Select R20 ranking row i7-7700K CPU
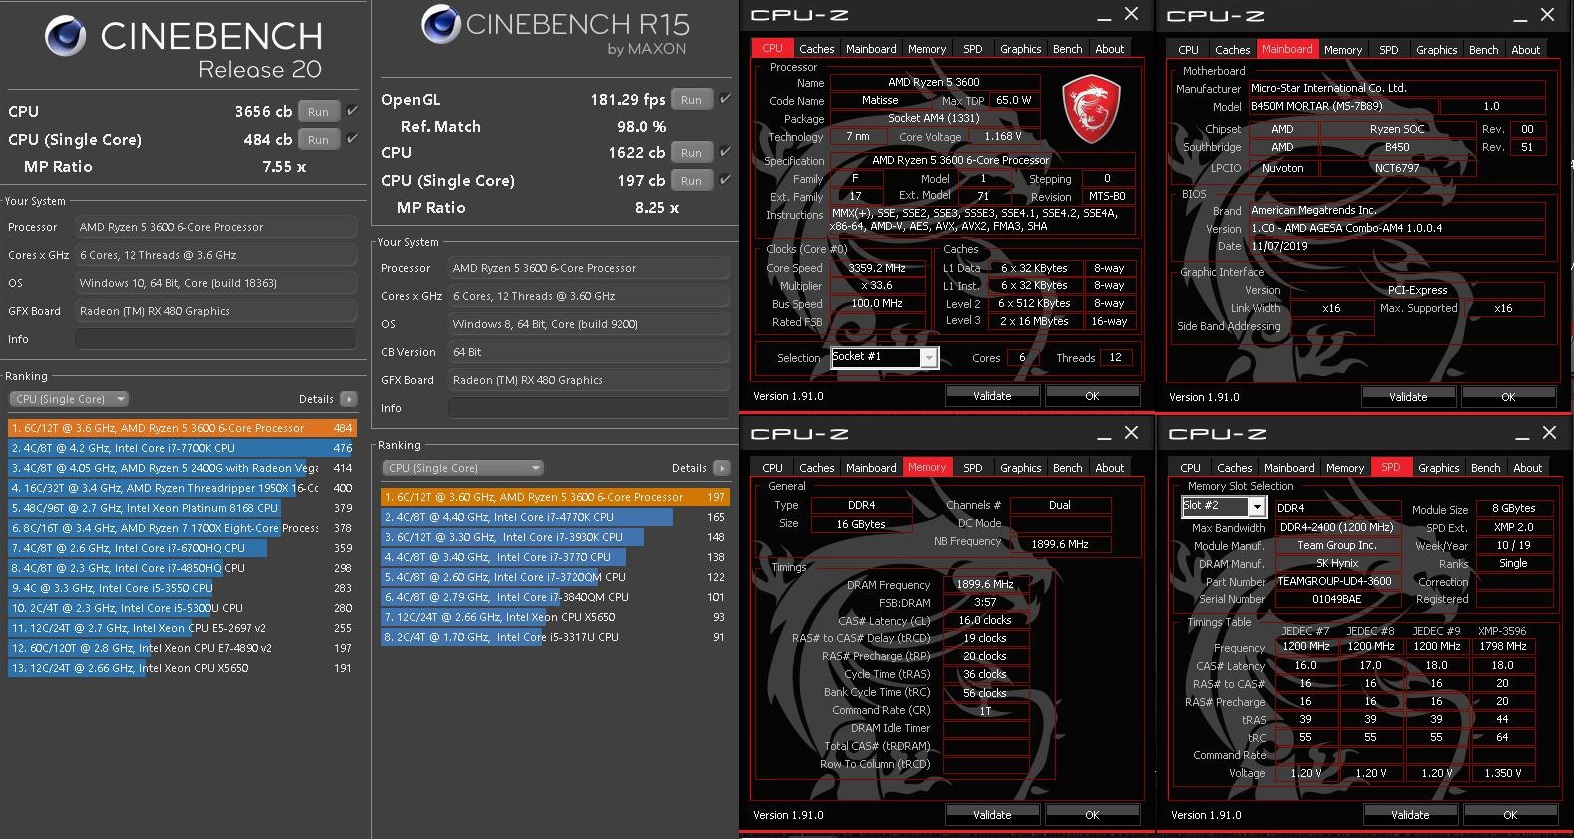The width and height of the screenshot is (1574, 839). pos(182,448)
